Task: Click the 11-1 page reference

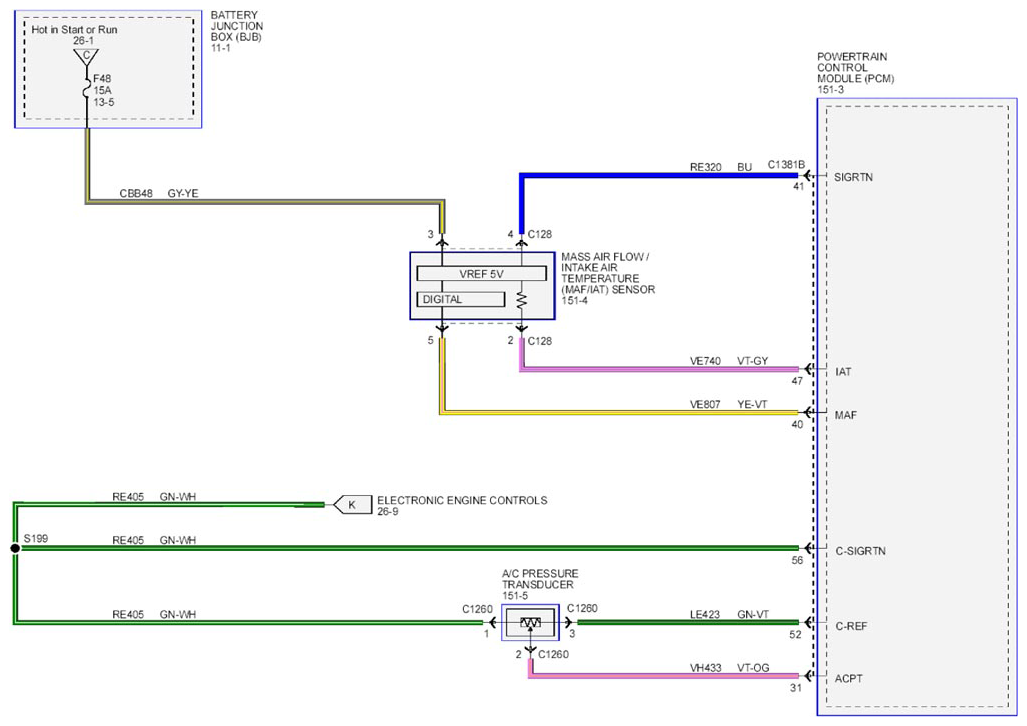Action: (221, 48)
